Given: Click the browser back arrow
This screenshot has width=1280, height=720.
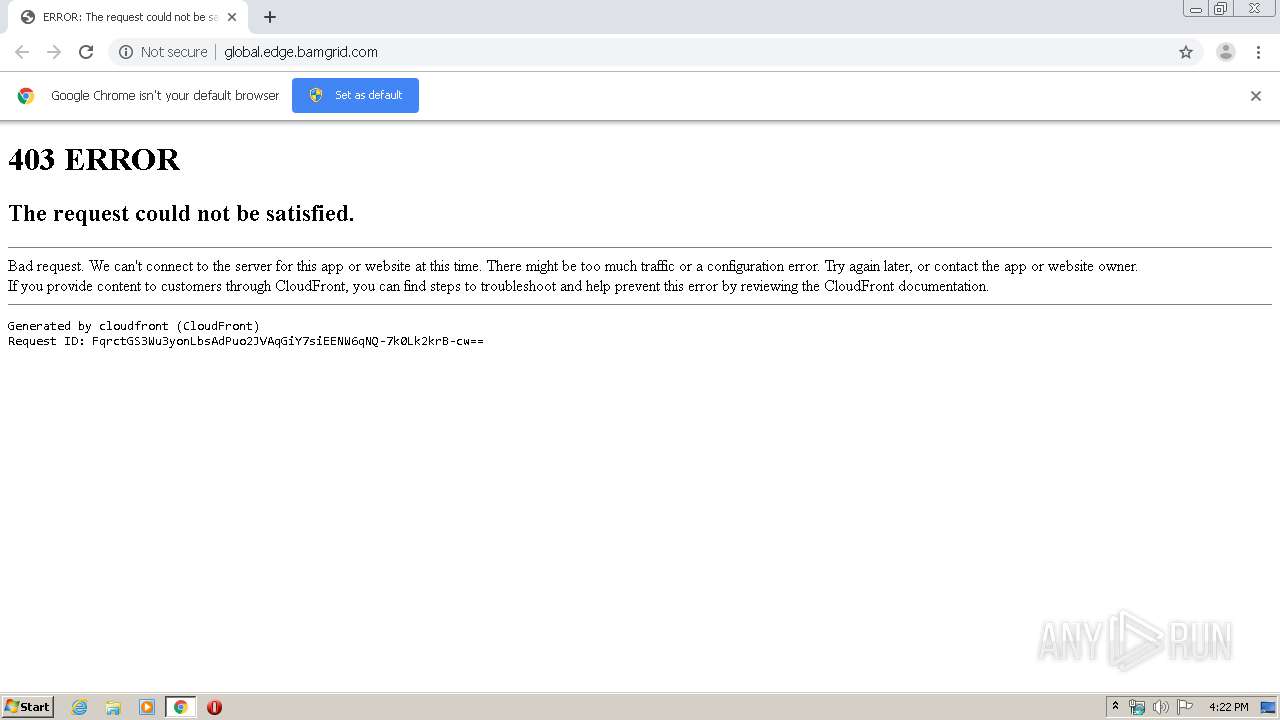Looking at the screenshot, I should [22, 52].
